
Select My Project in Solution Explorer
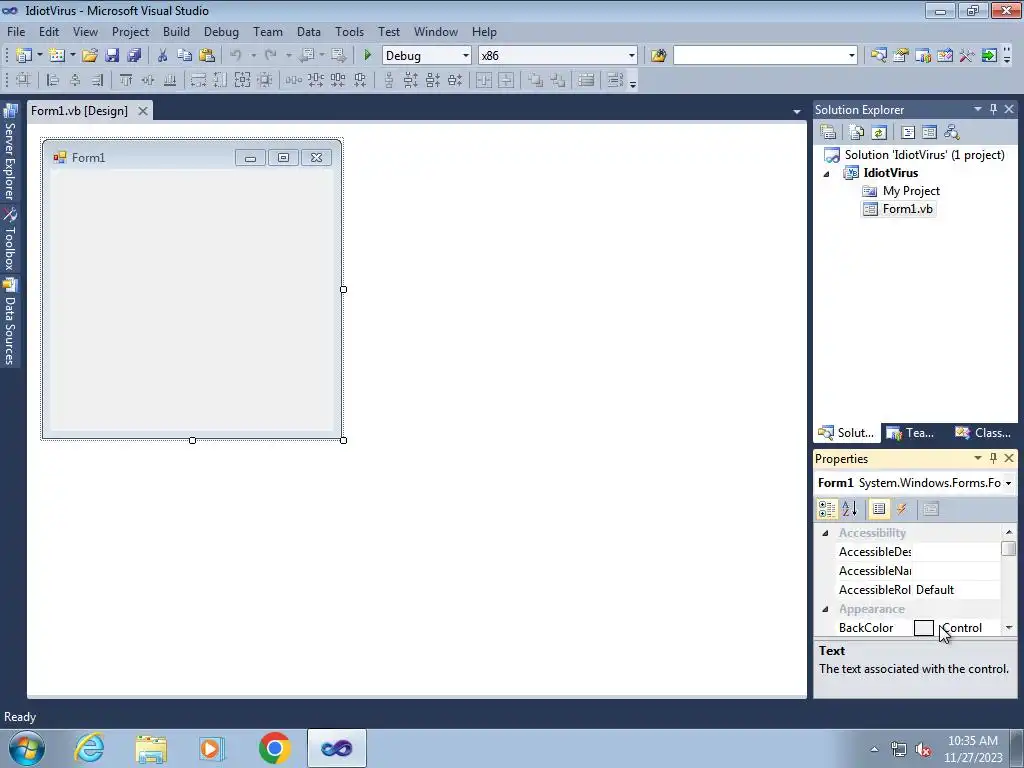[x=910, y=191]
